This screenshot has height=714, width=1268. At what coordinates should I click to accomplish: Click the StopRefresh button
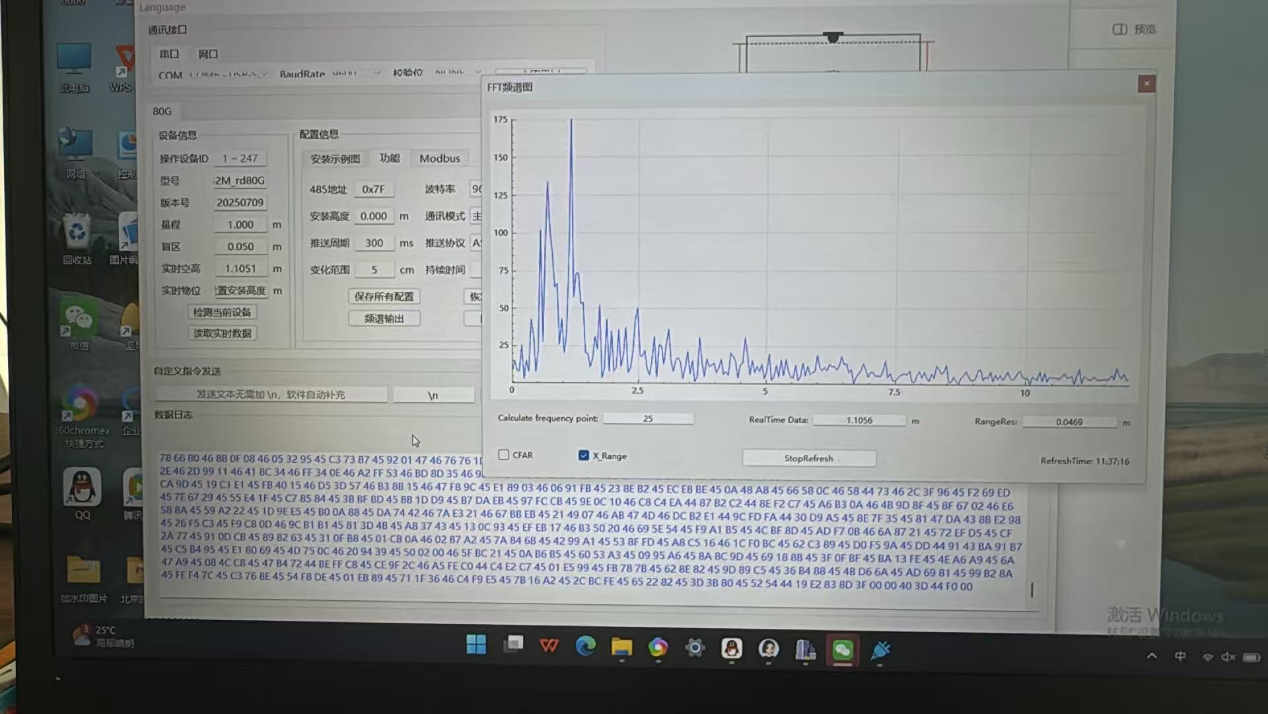pos(809,458)
